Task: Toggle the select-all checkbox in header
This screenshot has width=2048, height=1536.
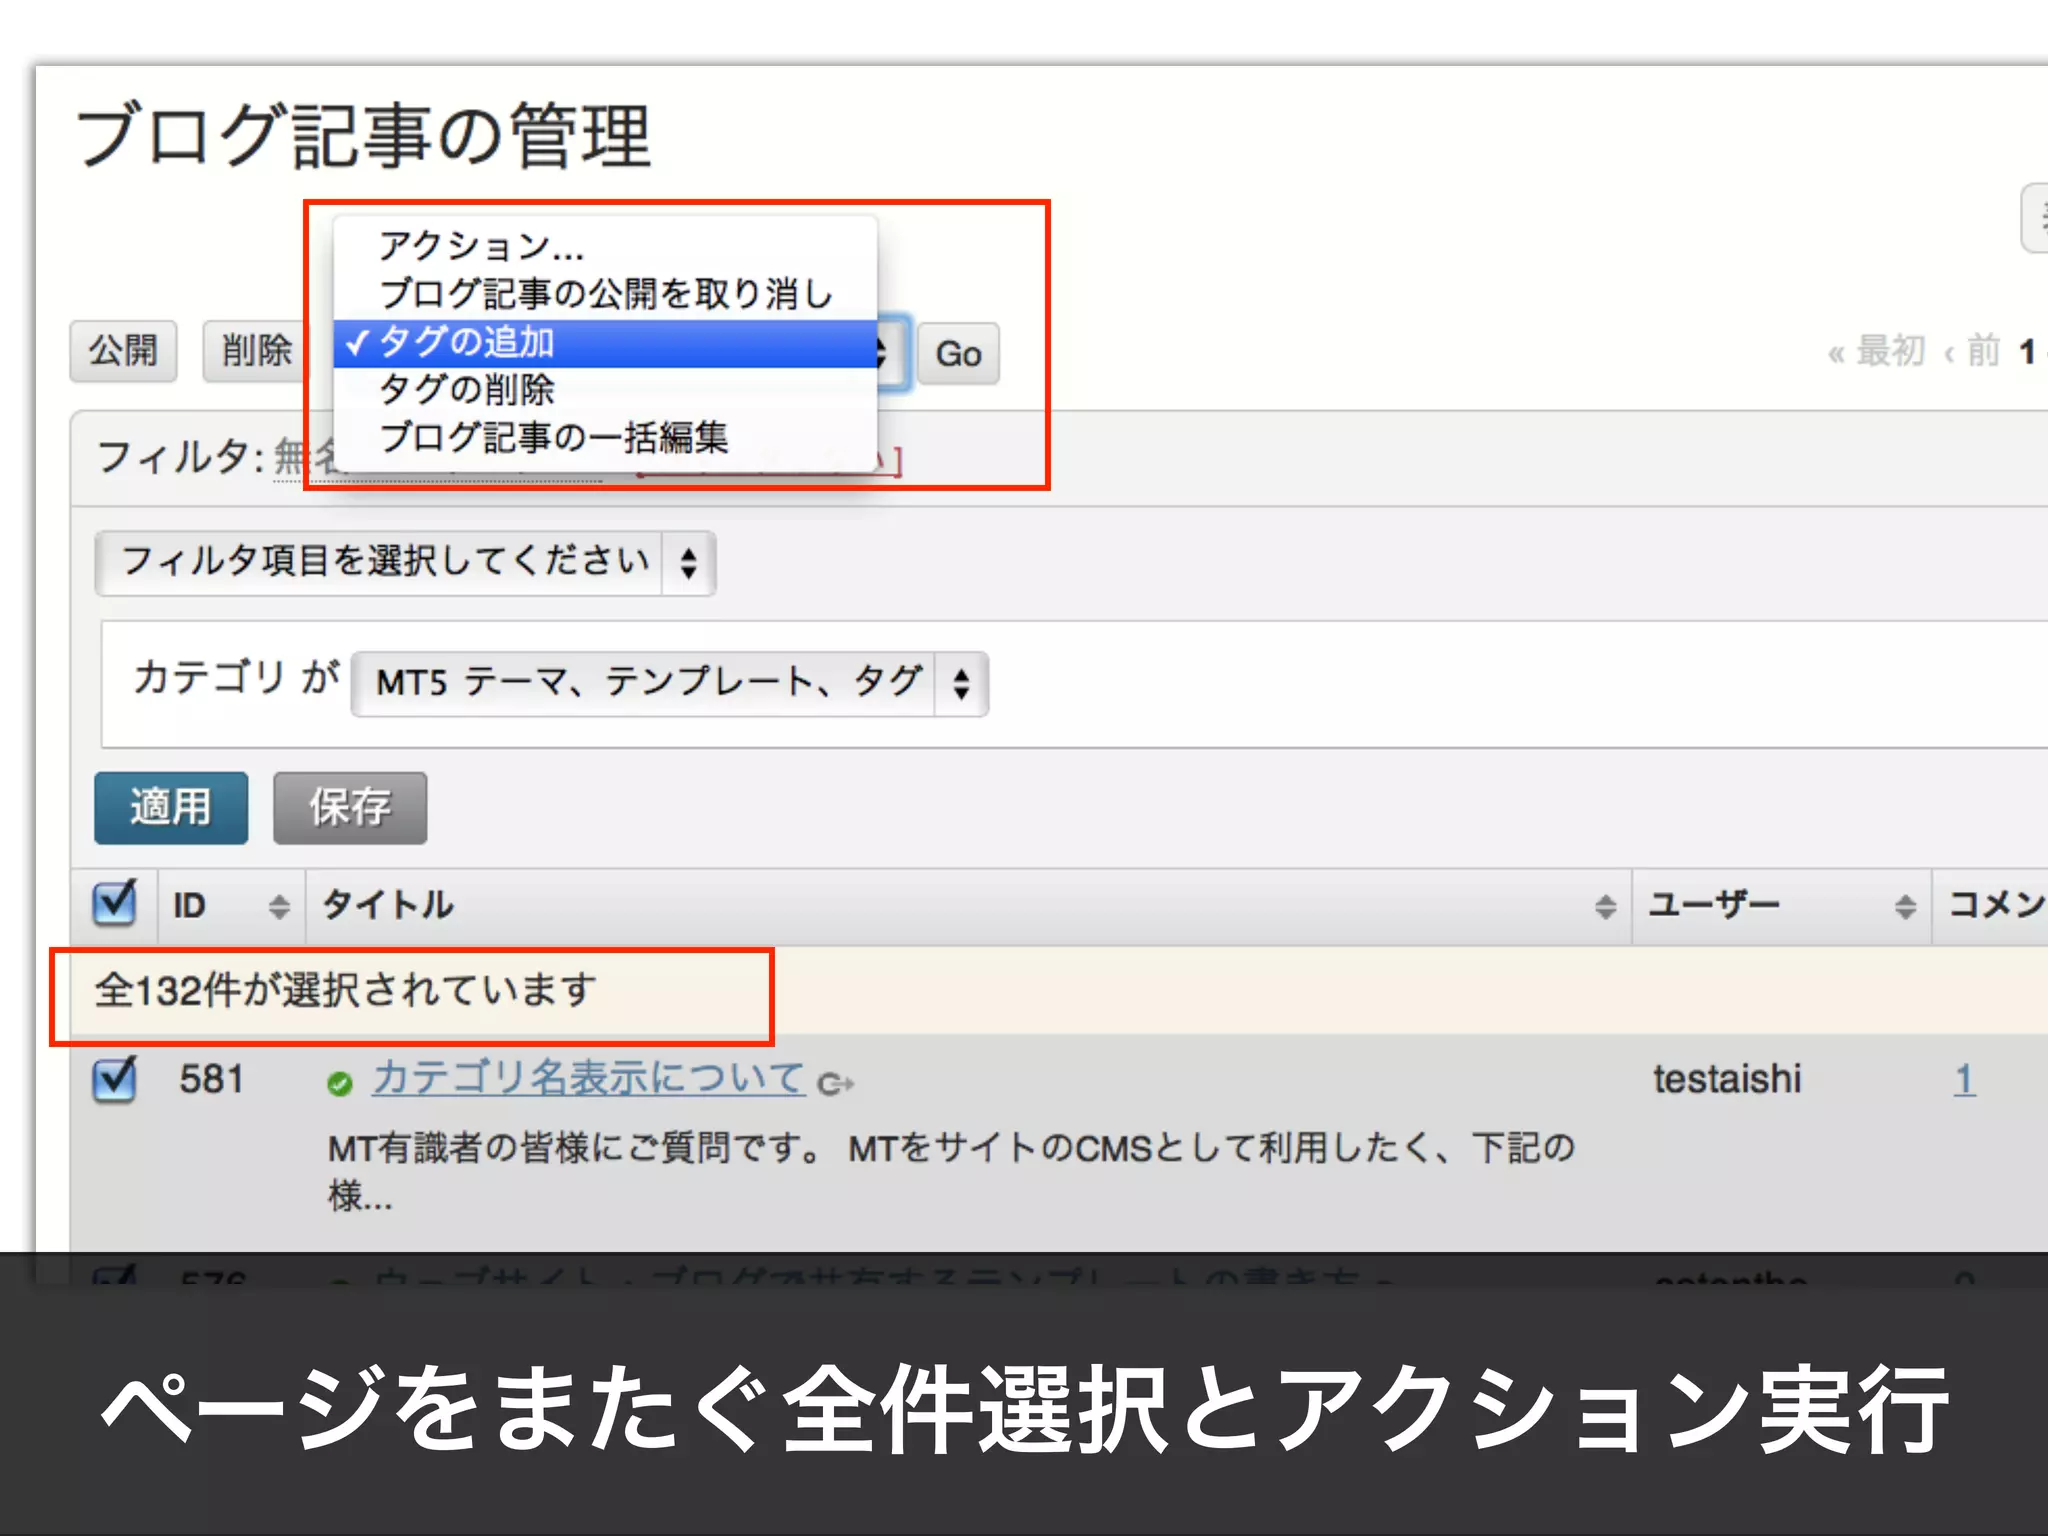Action: (x=115, y=903)
